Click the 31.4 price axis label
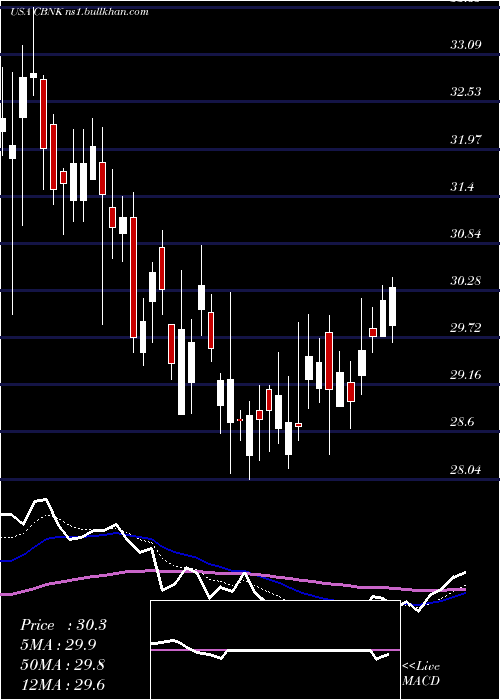Screen dimensions: 500x700 (x=462, y=187)
